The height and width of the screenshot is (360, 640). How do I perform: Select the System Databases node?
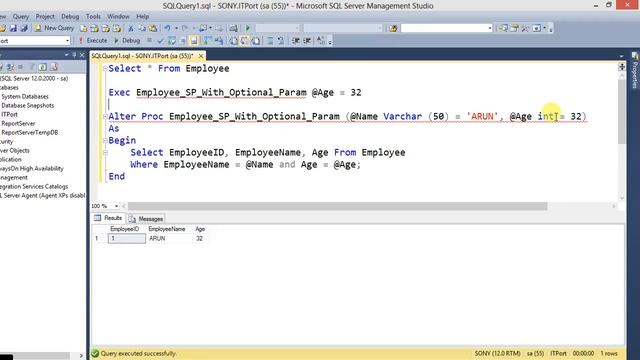pyautogui.click(x=24, y=96)
